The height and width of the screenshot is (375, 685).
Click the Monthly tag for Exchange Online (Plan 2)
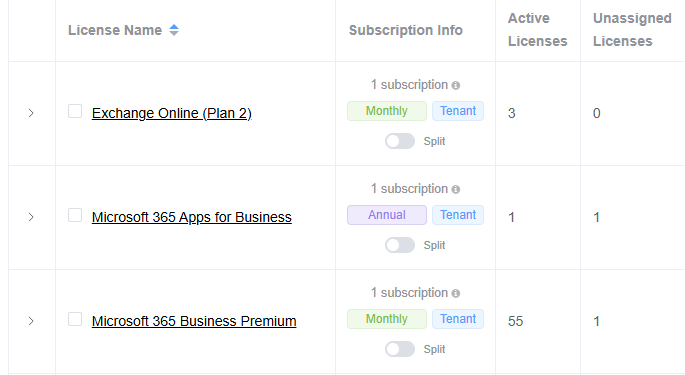point(387,111)
